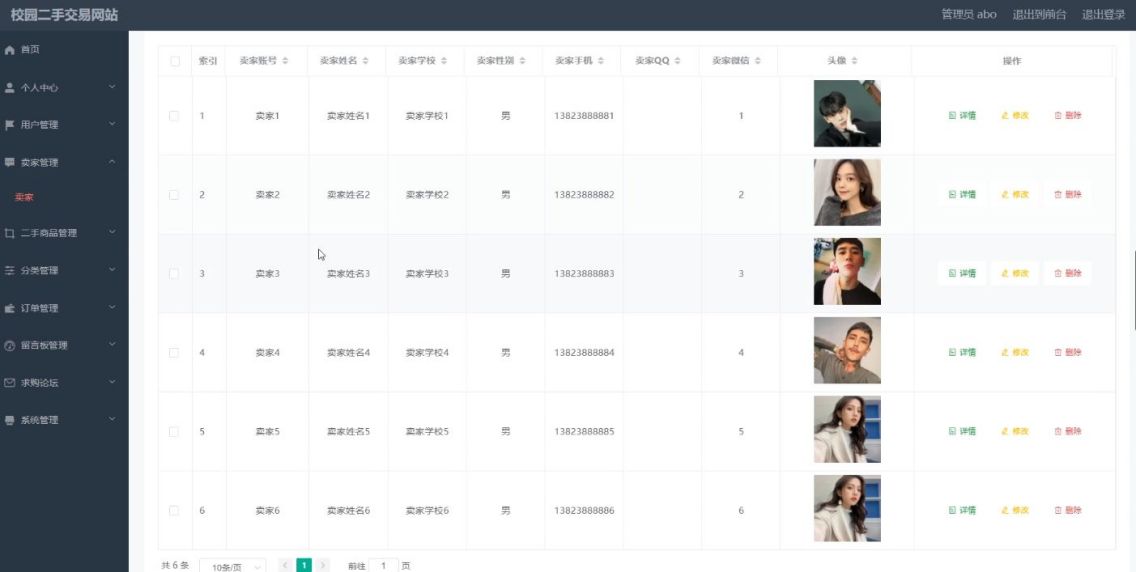This screenshot has width=1136, height=572.
Task: Sort by 卖家性别 column arrows
Action: click(x=522, y=61)
